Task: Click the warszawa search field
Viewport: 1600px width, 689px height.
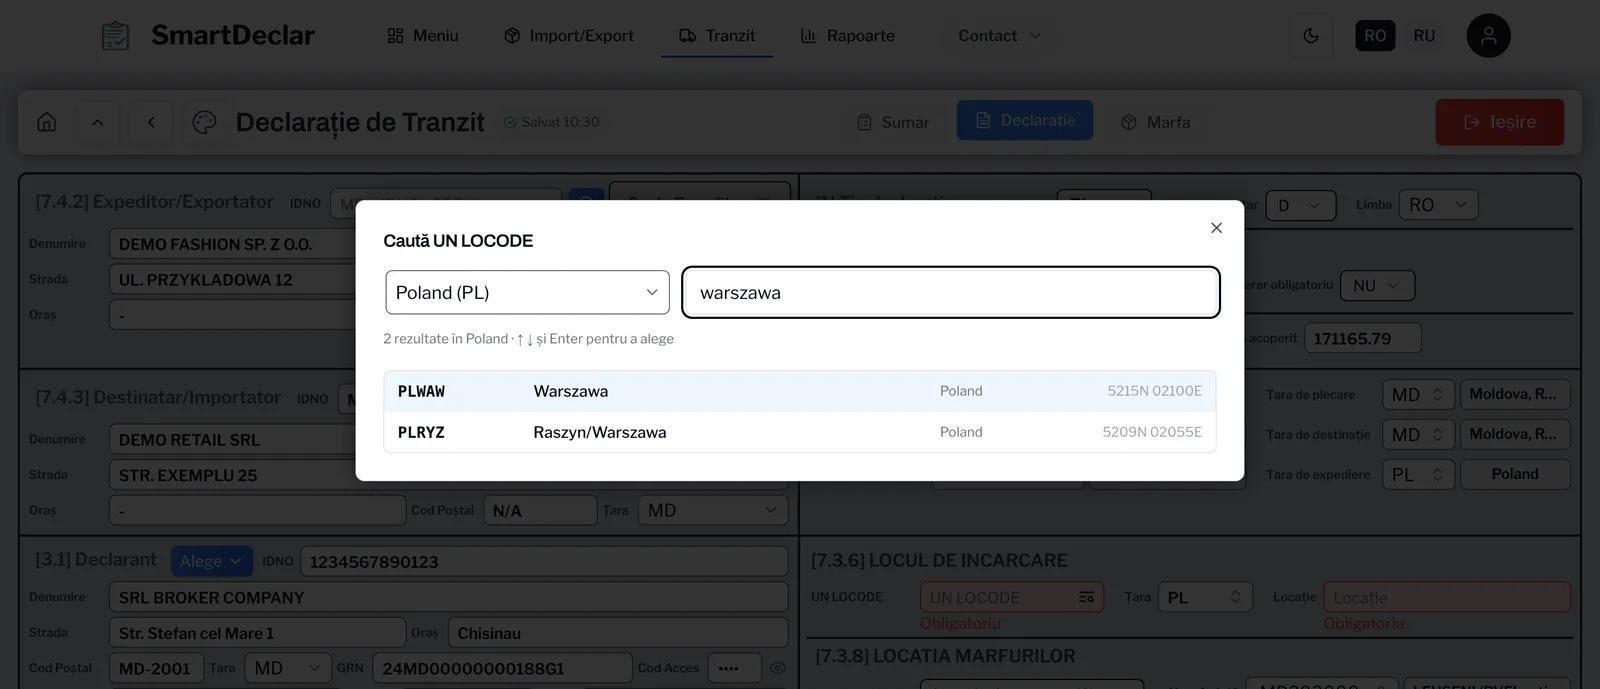Action: click(x=951, y=292)
